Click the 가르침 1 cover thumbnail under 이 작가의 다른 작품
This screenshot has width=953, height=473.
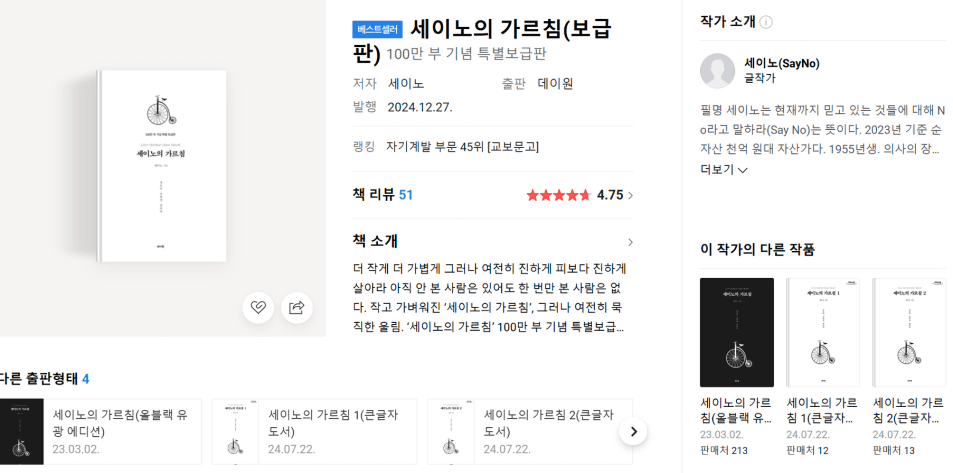(823, 333)
